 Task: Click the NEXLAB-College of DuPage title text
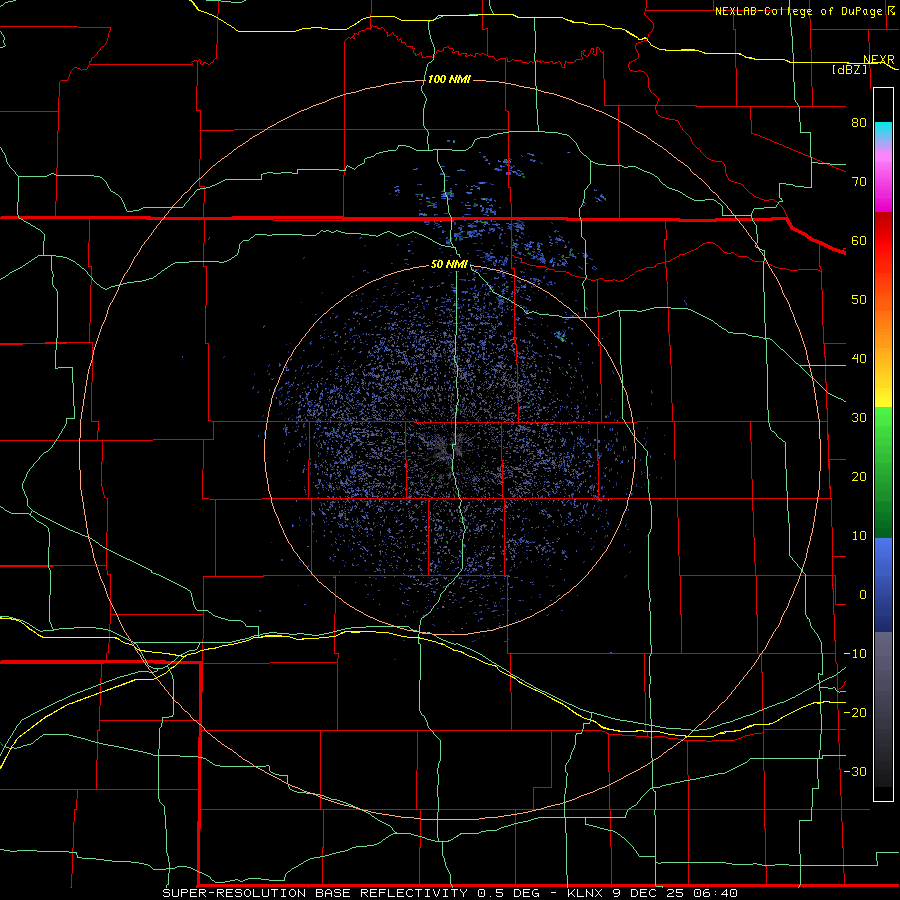point(798,11)
